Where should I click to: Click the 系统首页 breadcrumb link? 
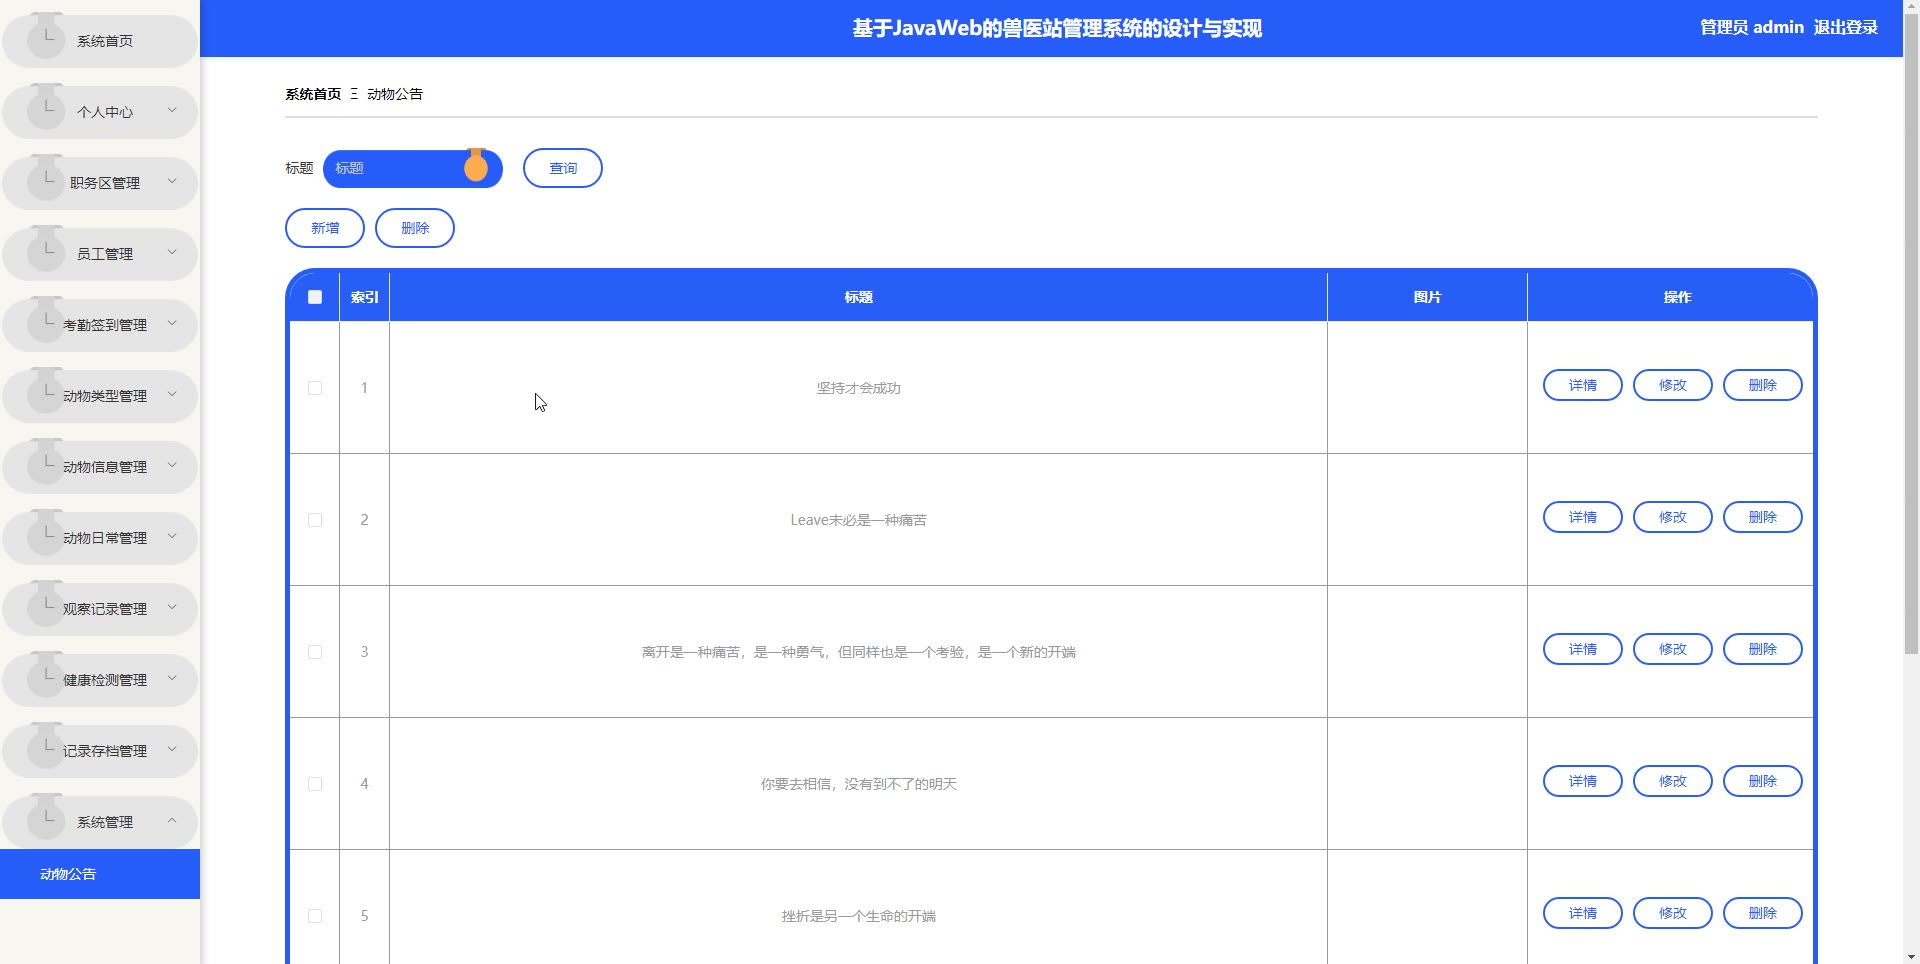pos(313,94)
